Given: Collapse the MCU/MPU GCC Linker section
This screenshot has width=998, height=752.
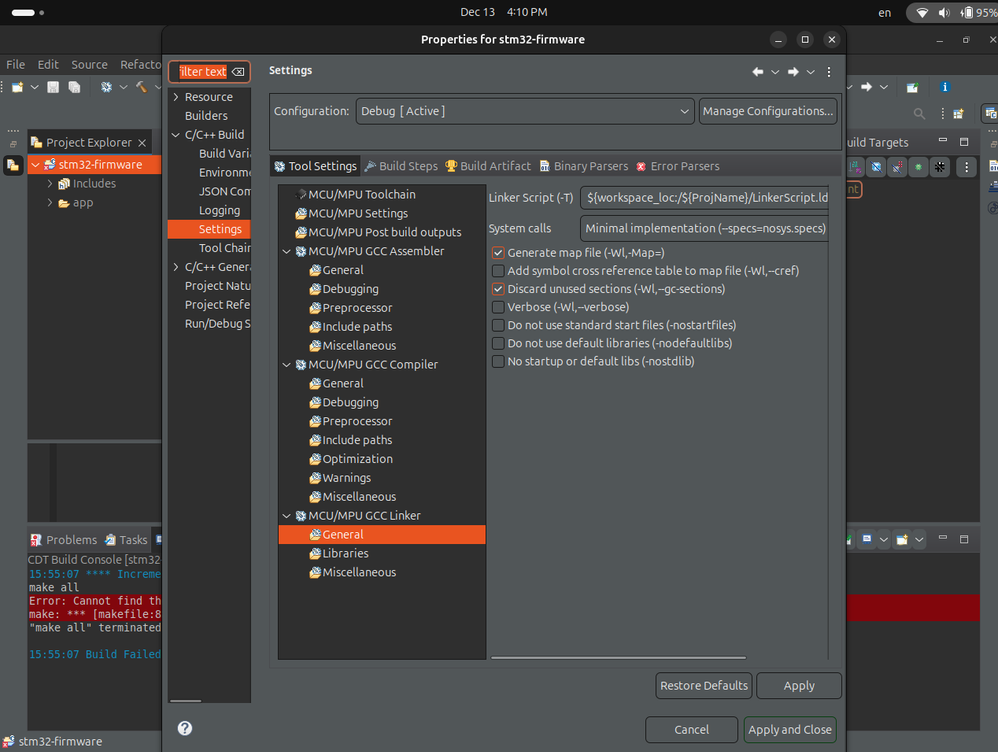Looking at the screenshot, I should pyautogui.click(x=287, y=515).
